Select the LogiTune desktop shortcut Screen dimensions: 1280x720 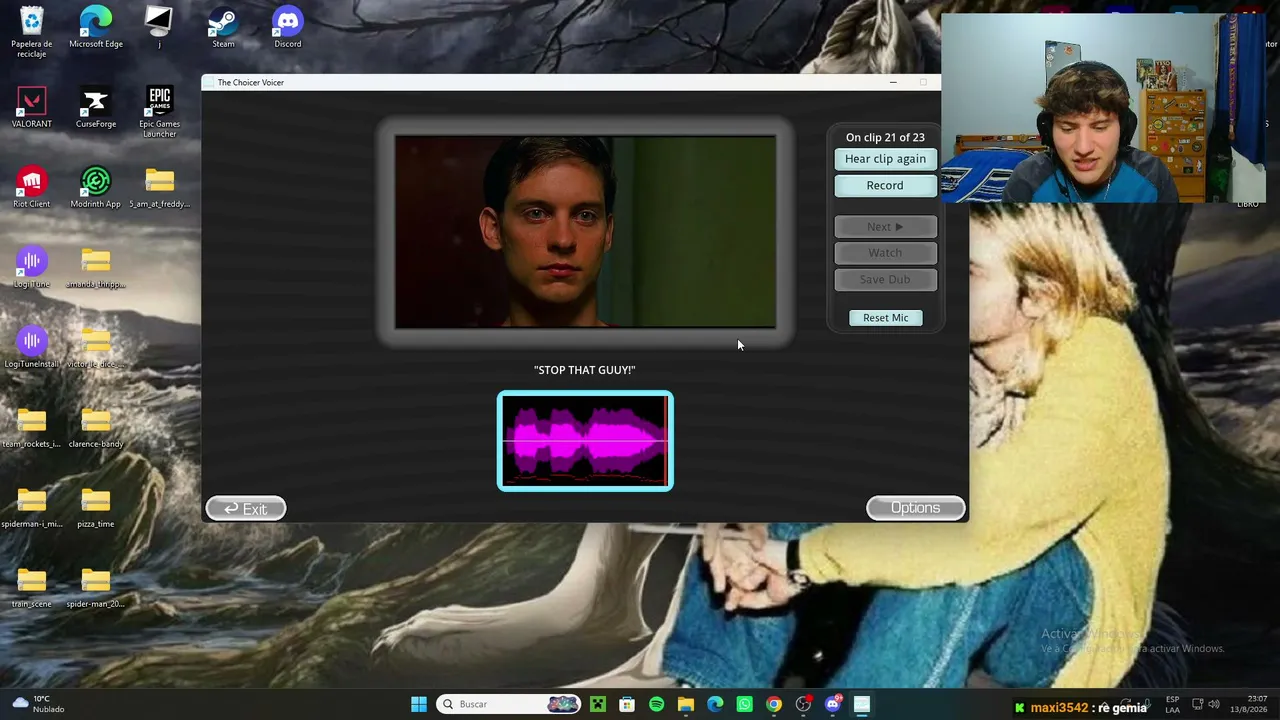coord(32,267)
